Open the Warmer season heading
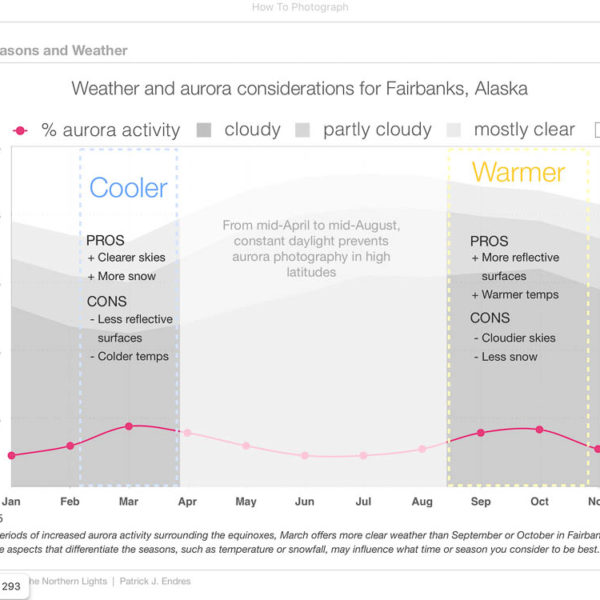The height and width of the screenshot is (600, 600). 518,171
